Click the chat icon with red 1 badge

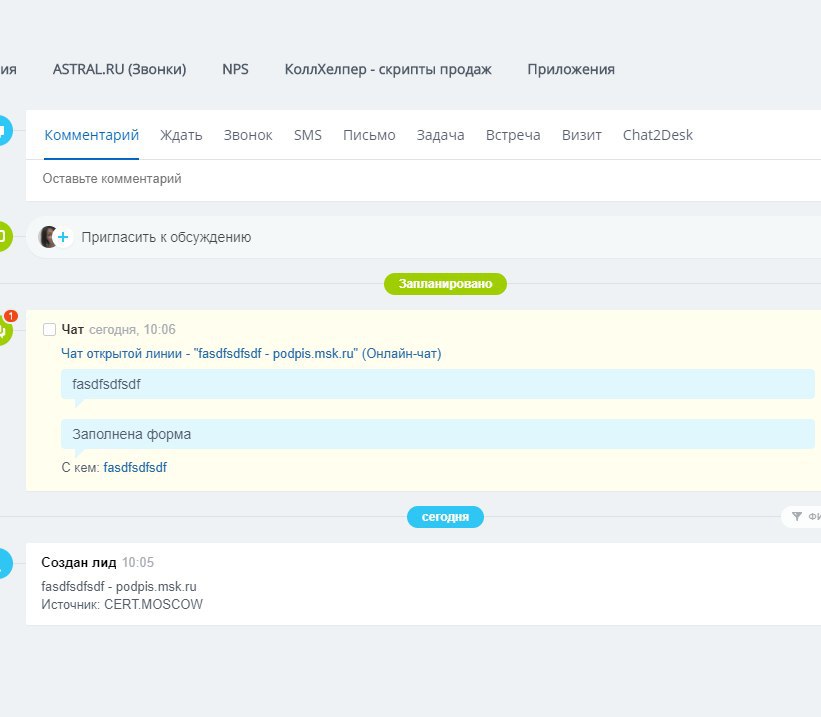(x=4, y=329)
